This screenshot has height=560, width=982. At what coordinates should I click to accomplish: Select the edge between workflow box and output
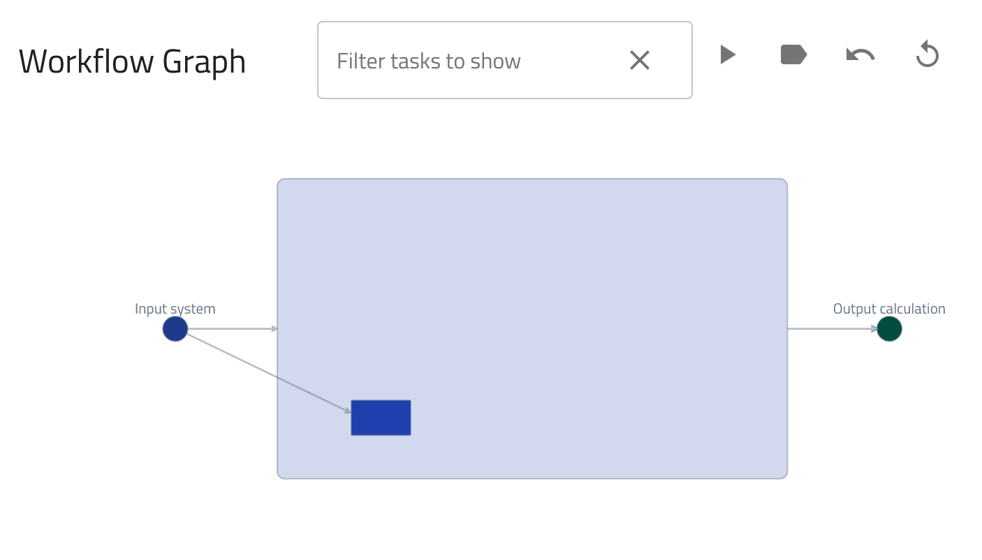point(828,328)
